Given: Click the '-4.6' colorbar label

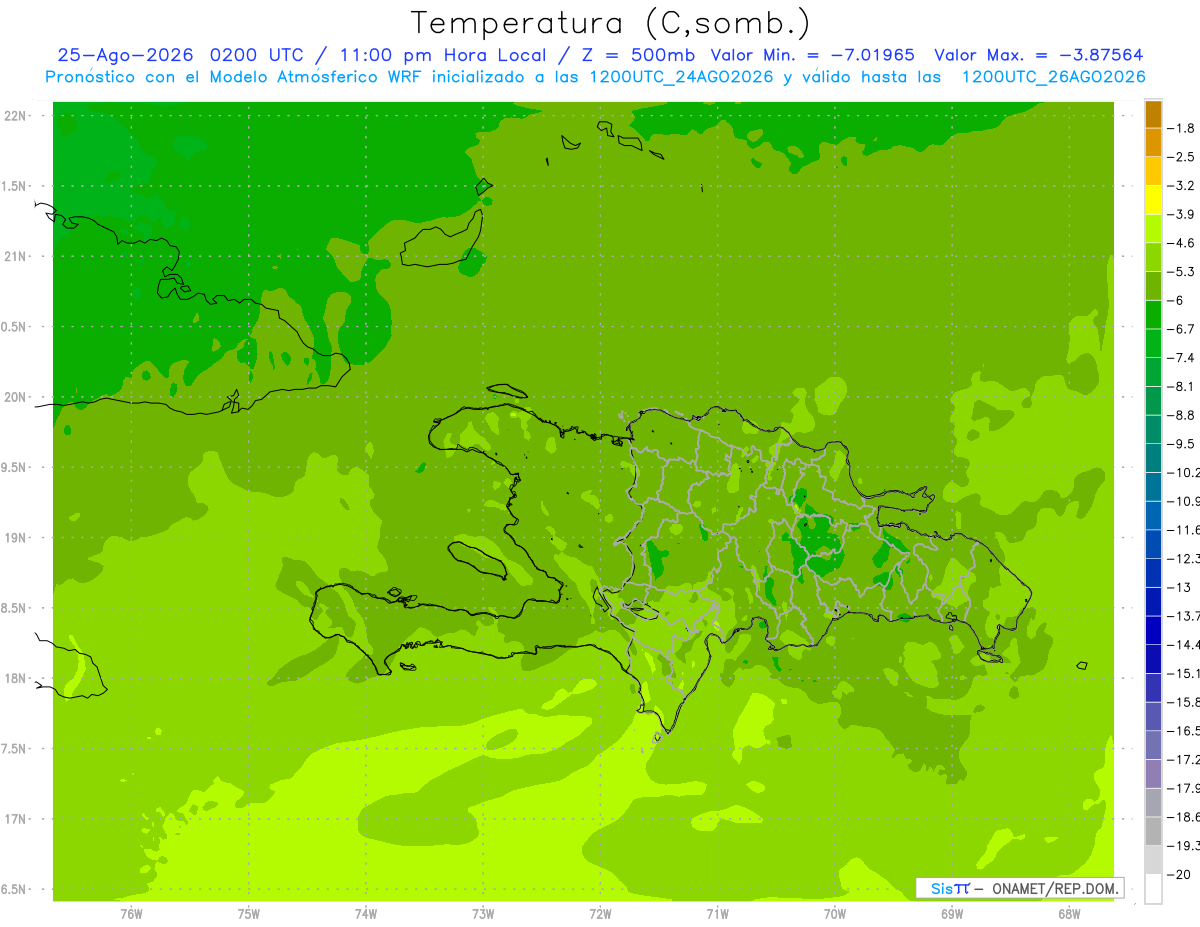Looking at the screenshot, I should (x=1181, y=243).
